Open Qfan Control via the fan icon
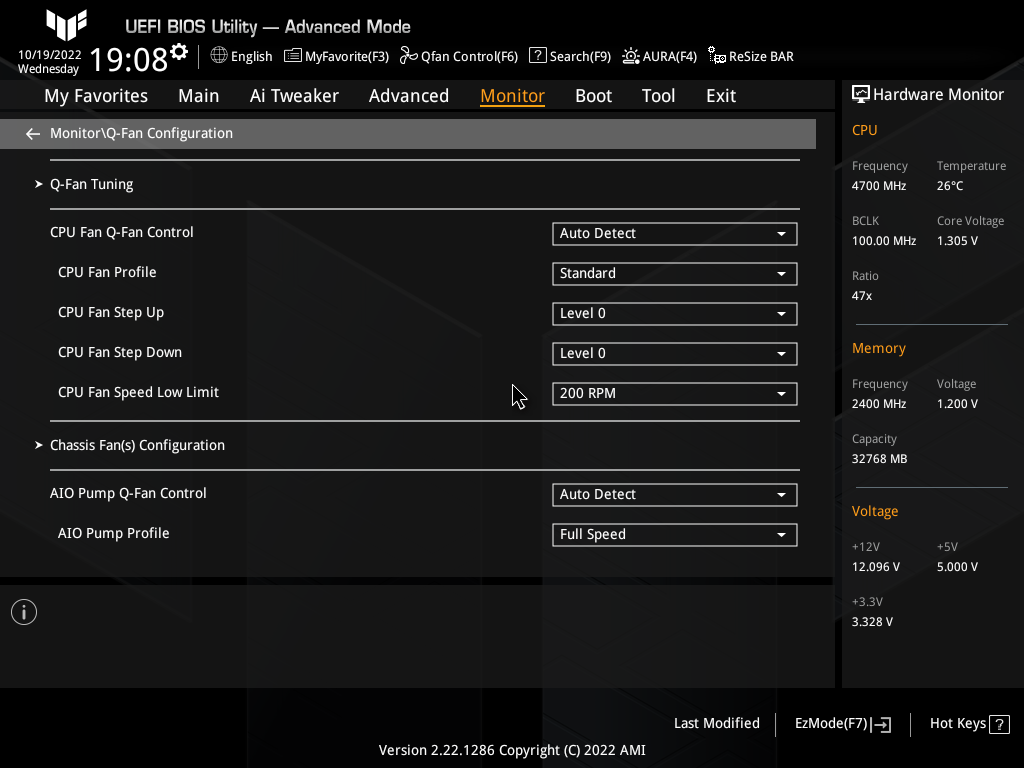 click(407, 56)
